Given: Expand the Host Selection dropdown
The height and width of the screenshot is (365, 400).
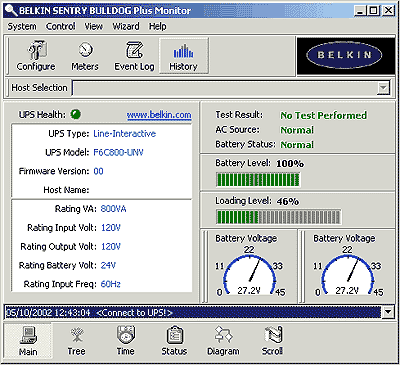Looking at the screenshot, I should coord(383,88).
